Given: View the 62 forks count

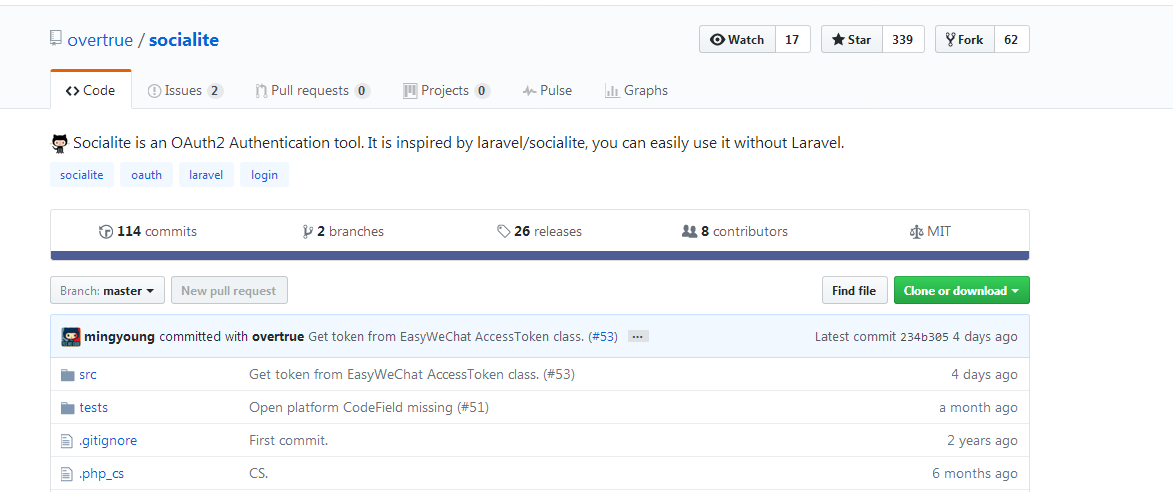Looking at the screenshot, I should pos(1011,40).
